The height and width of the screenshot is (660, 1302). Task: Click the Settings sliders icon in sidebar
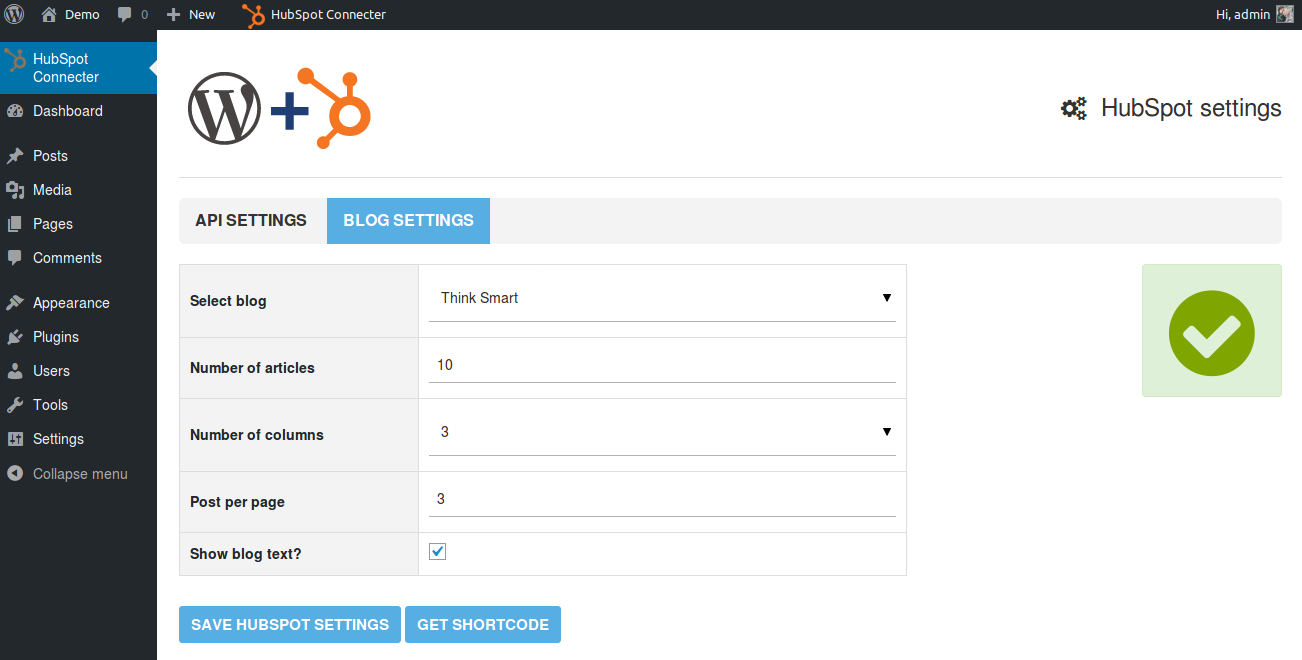coord(15,439)
